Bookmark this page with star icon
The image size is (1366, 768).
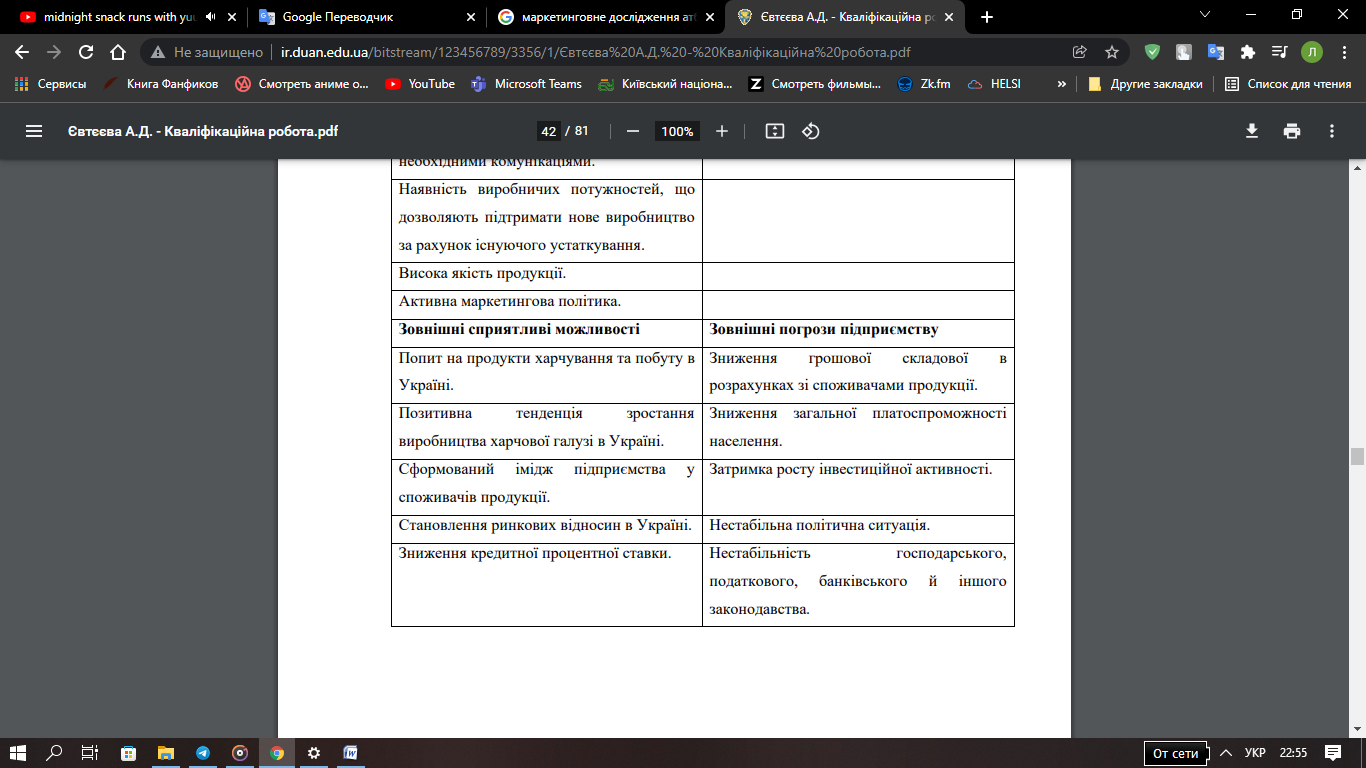1112,52
